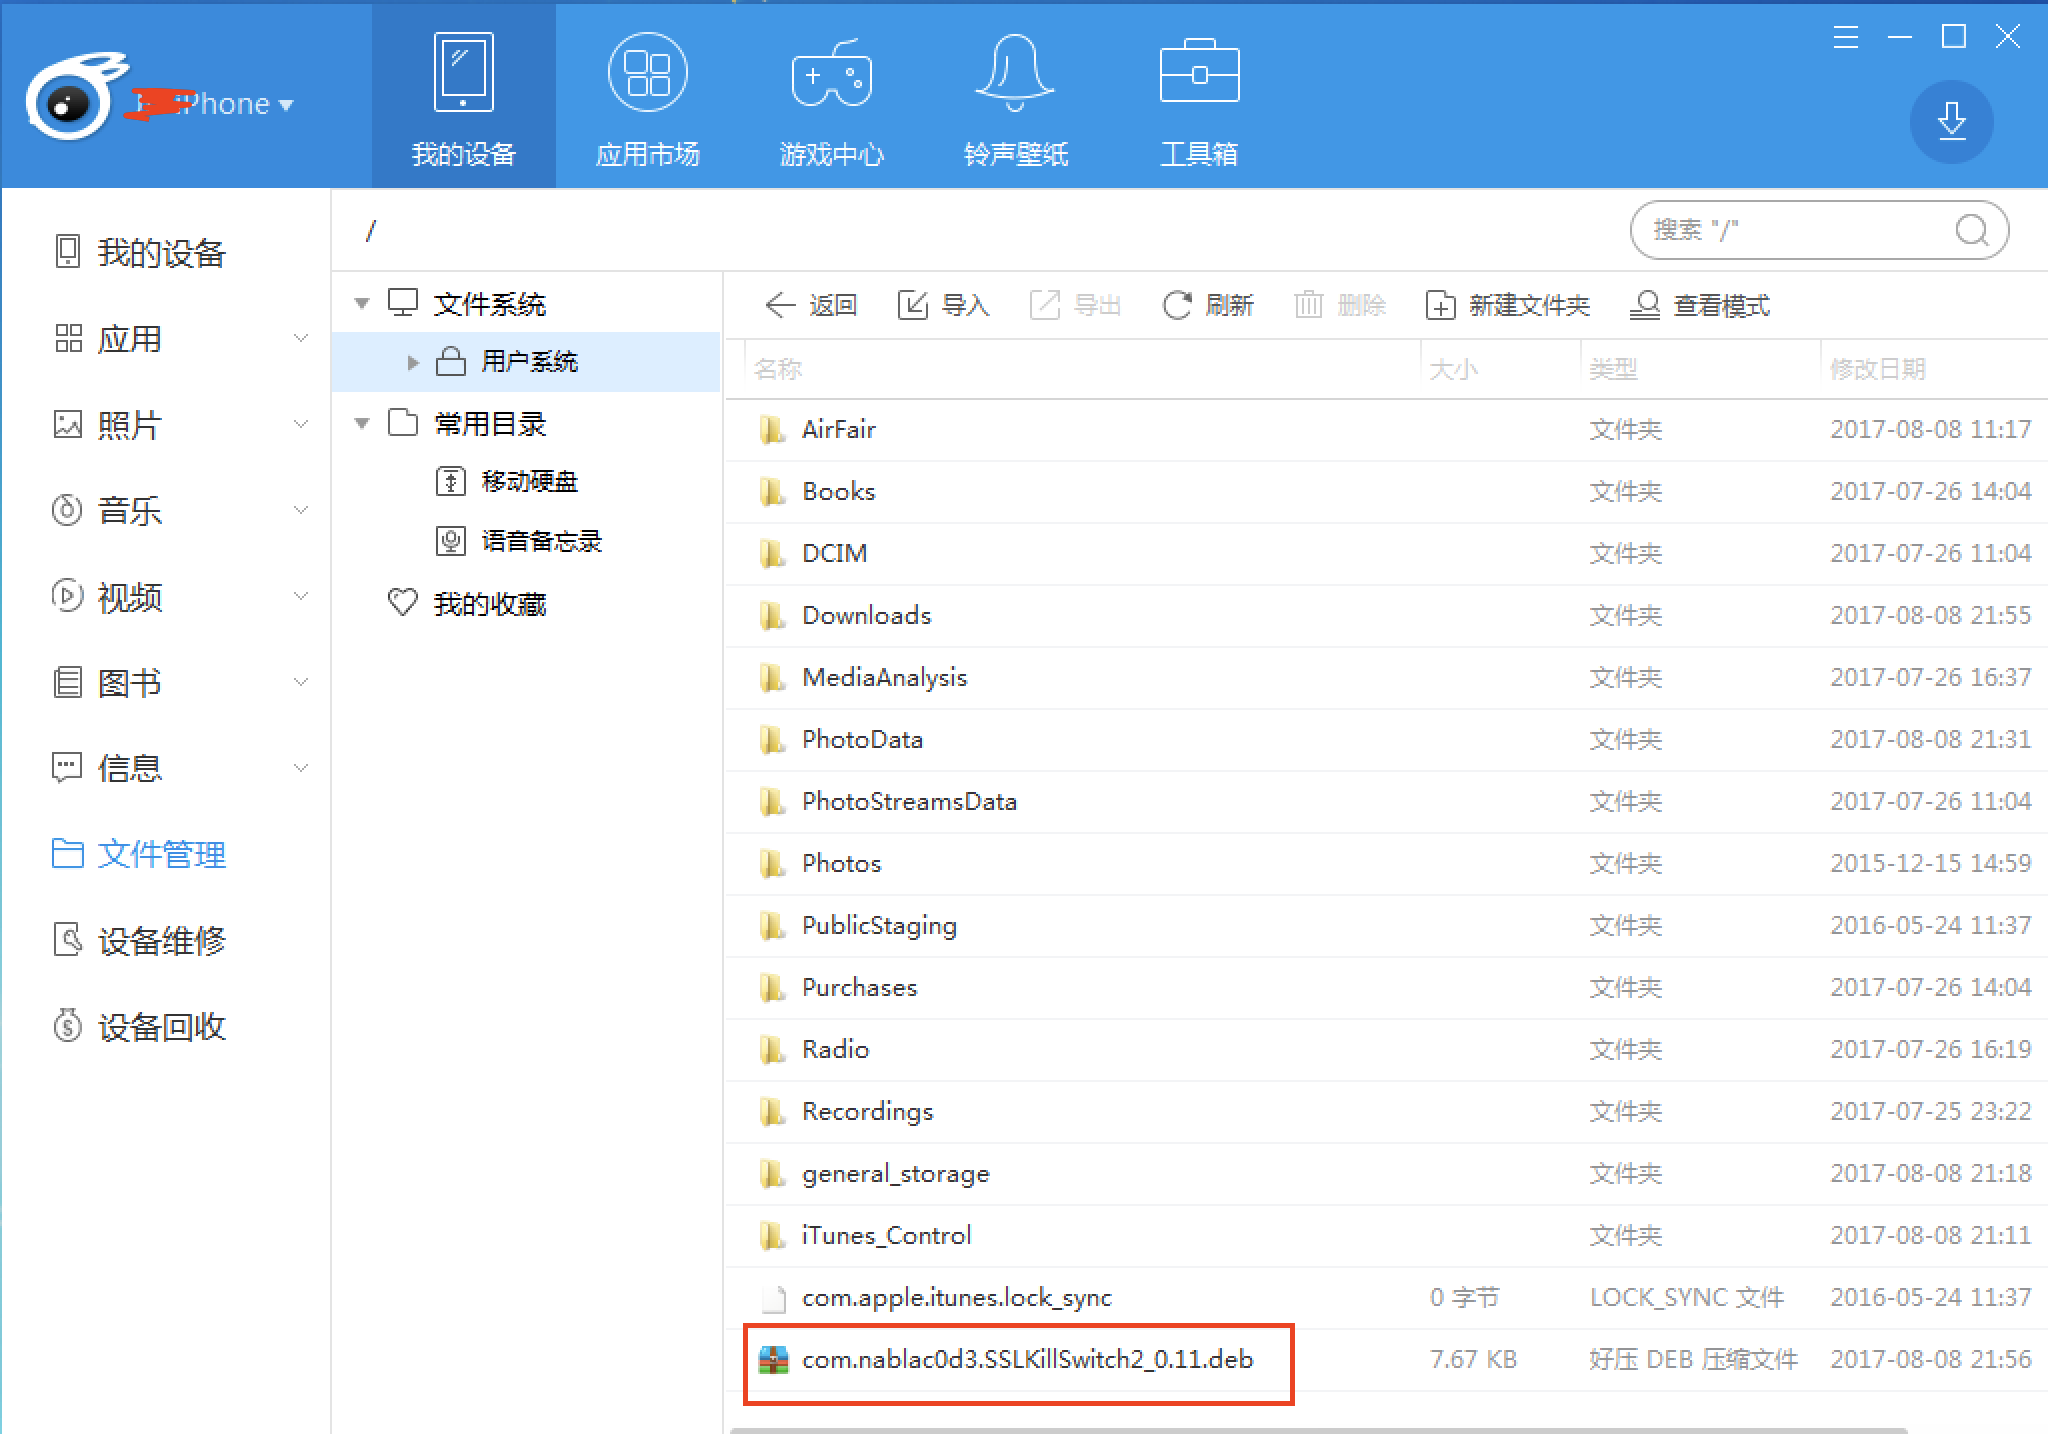Expand the 照片 sidebar chevron

pos(300,425)
